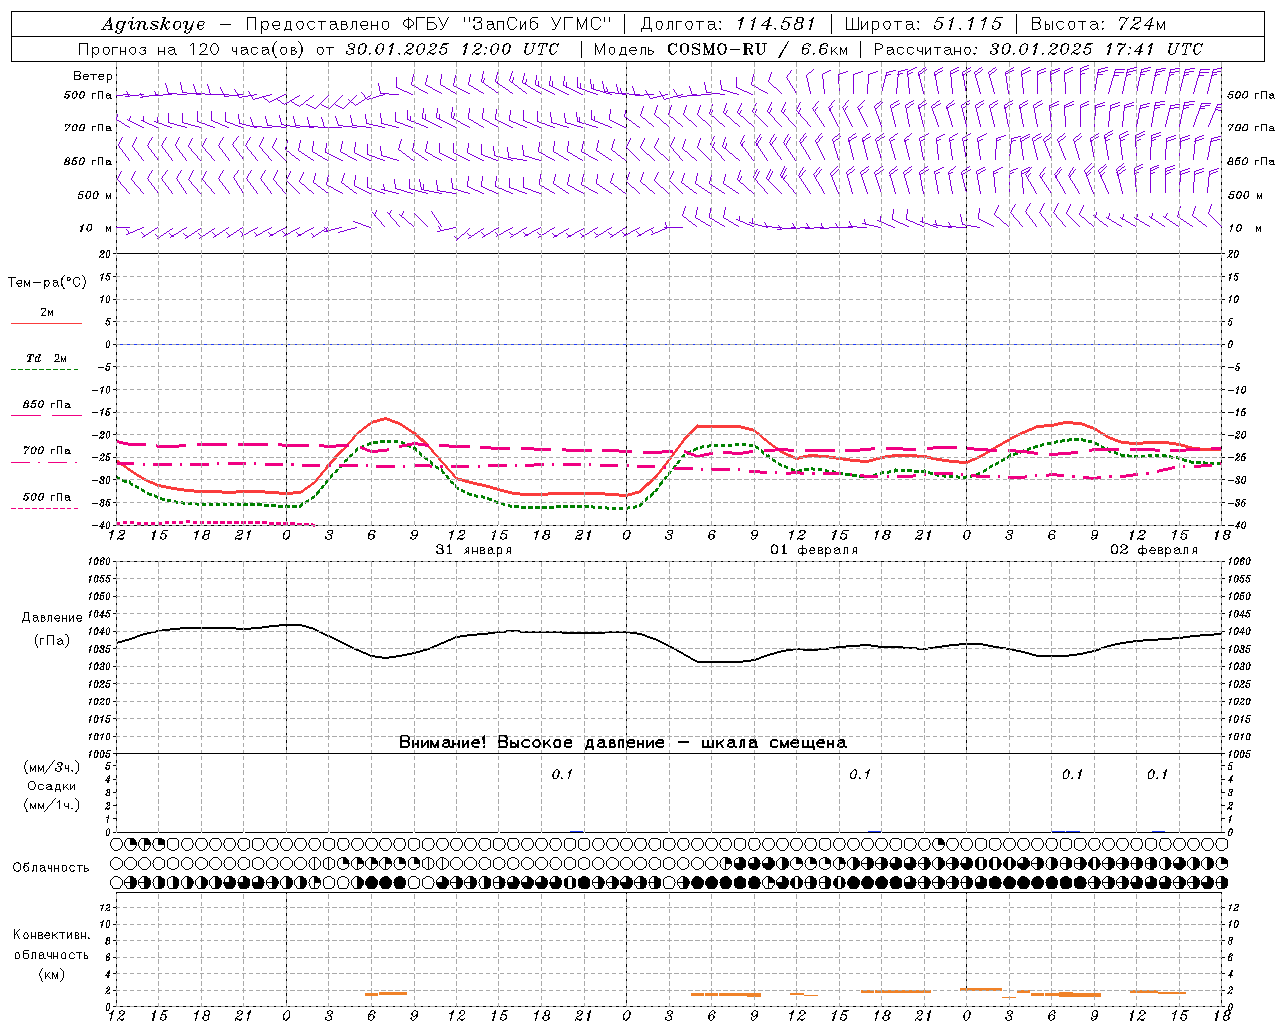Select the model name COSMO-RU / 6.6км
The width and height of the screenshot is (1280, 1024).
pos(757,49)
